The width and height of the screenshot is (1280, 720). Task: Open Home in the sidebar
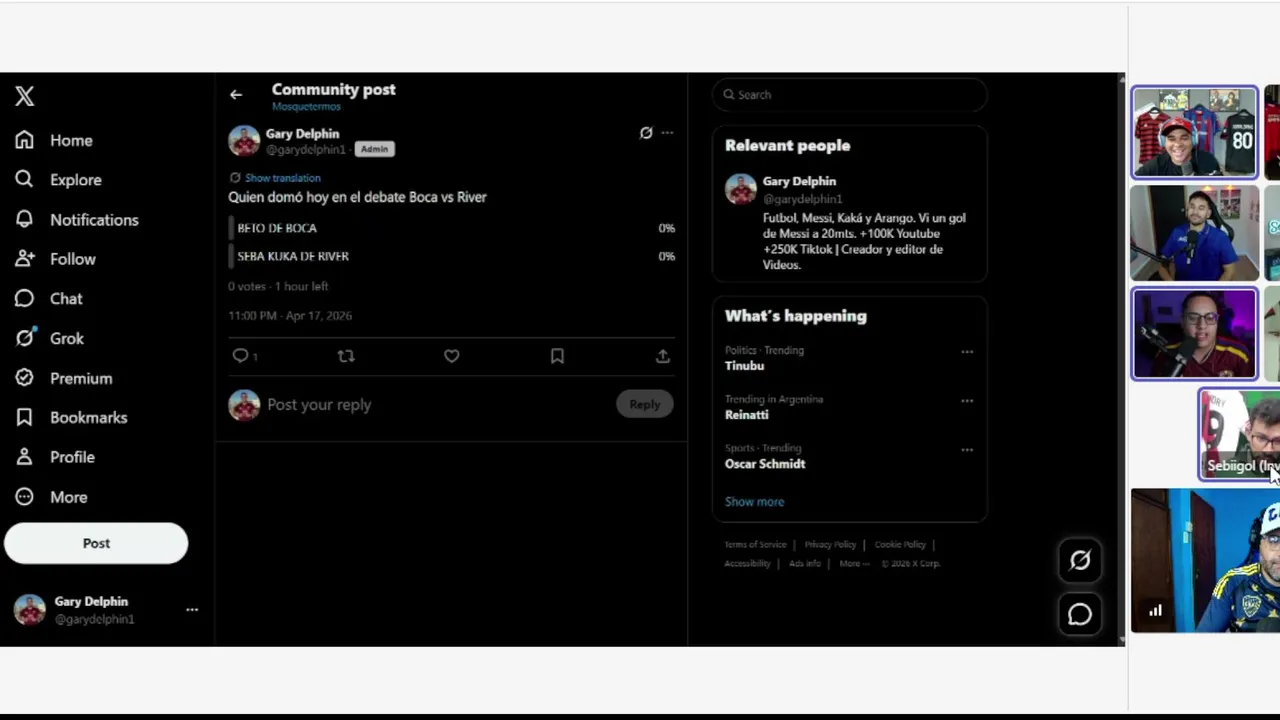pos(55,140)
